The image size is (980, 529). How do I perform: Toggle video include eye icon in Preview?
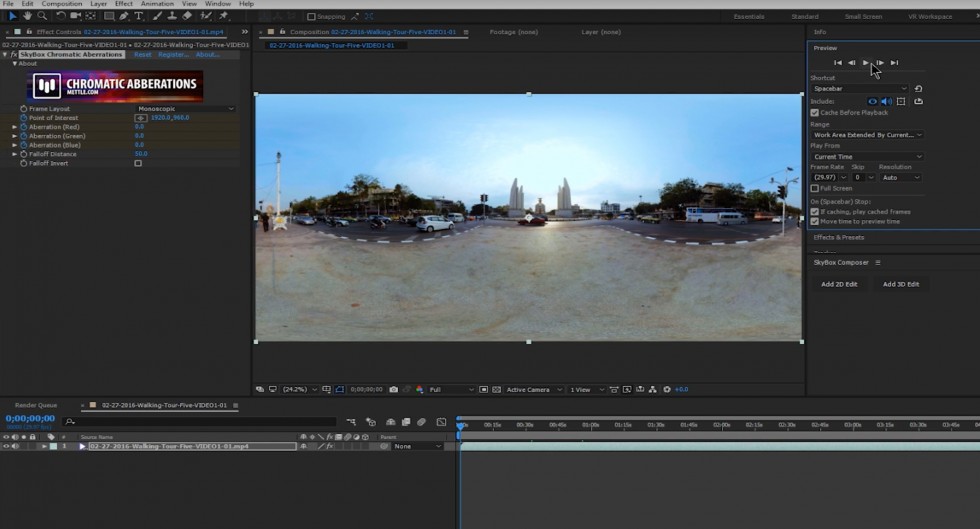872,101
